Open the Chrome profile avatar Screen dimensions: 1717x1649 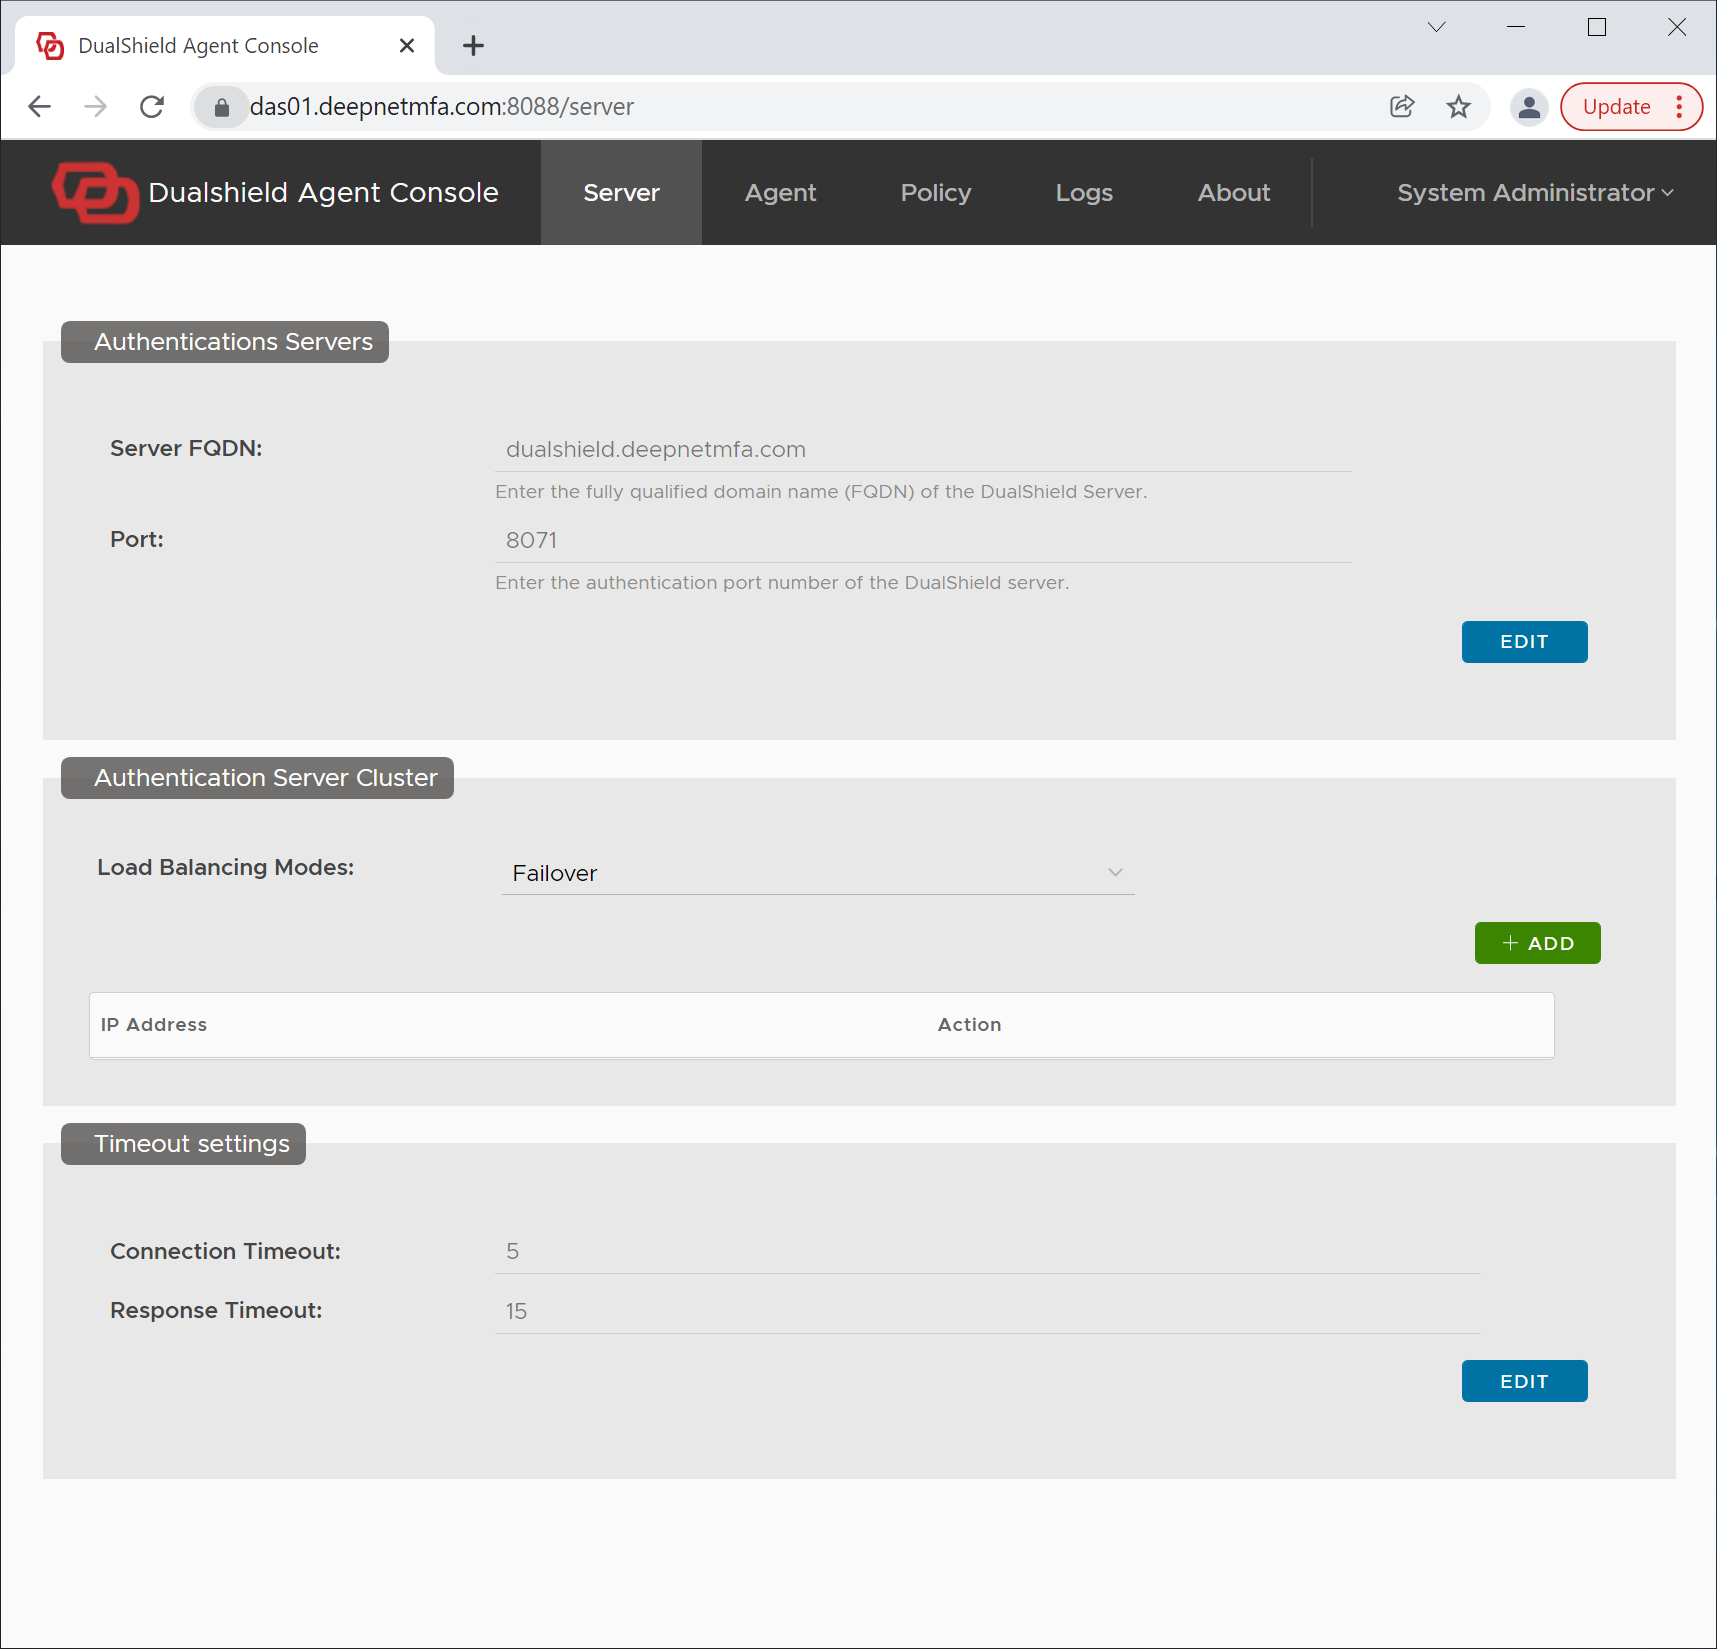pos(1528,107)
